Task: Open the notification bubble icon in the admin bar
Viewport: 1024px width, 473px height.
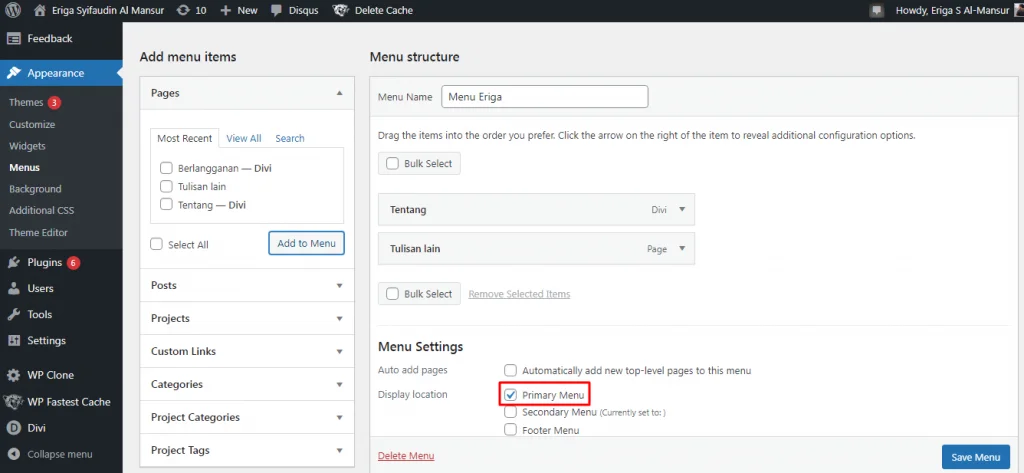Action: pos(877,10)
